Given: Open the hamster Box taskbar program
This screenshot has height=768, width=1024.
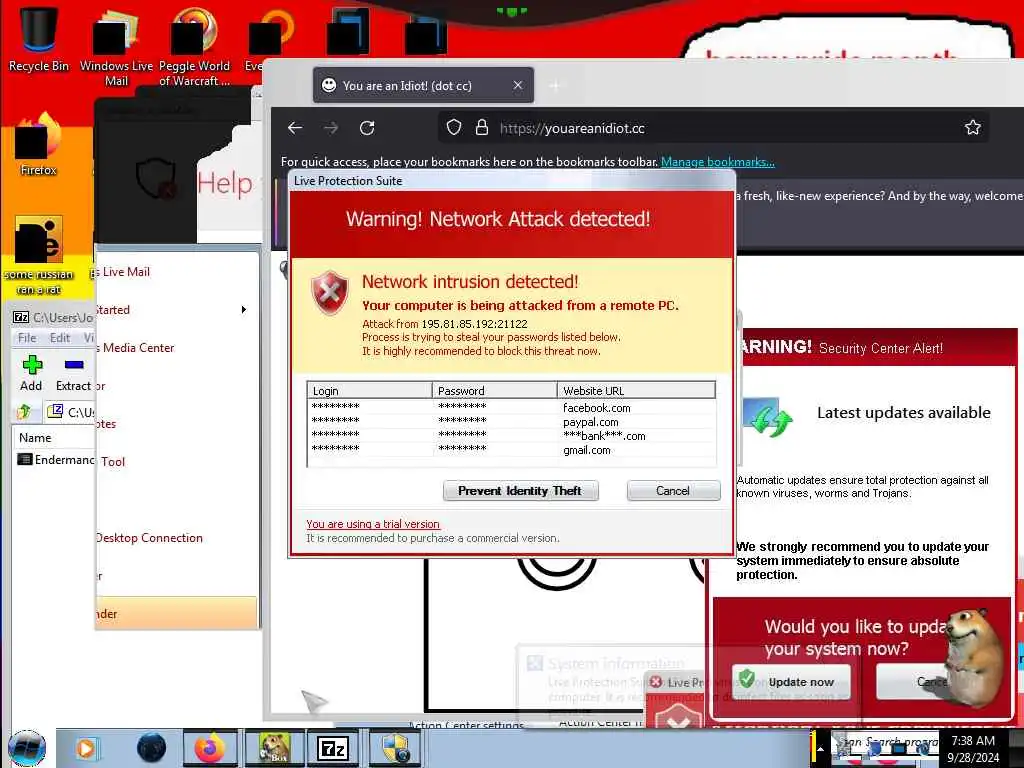Looking at the screenshot, I should pos(273,748).
